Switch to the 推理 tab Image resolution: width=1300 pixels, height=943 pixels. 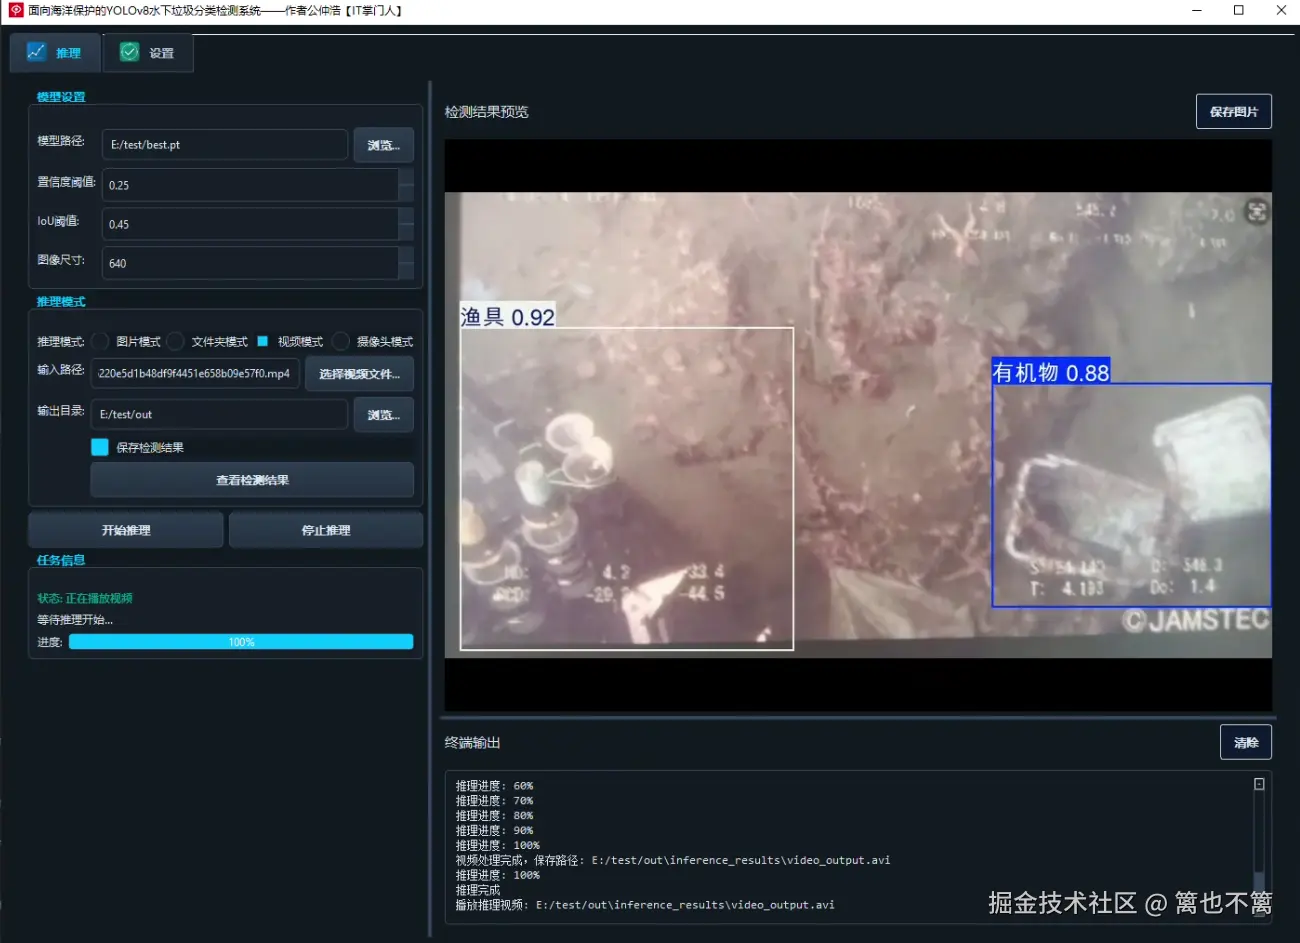54,52
